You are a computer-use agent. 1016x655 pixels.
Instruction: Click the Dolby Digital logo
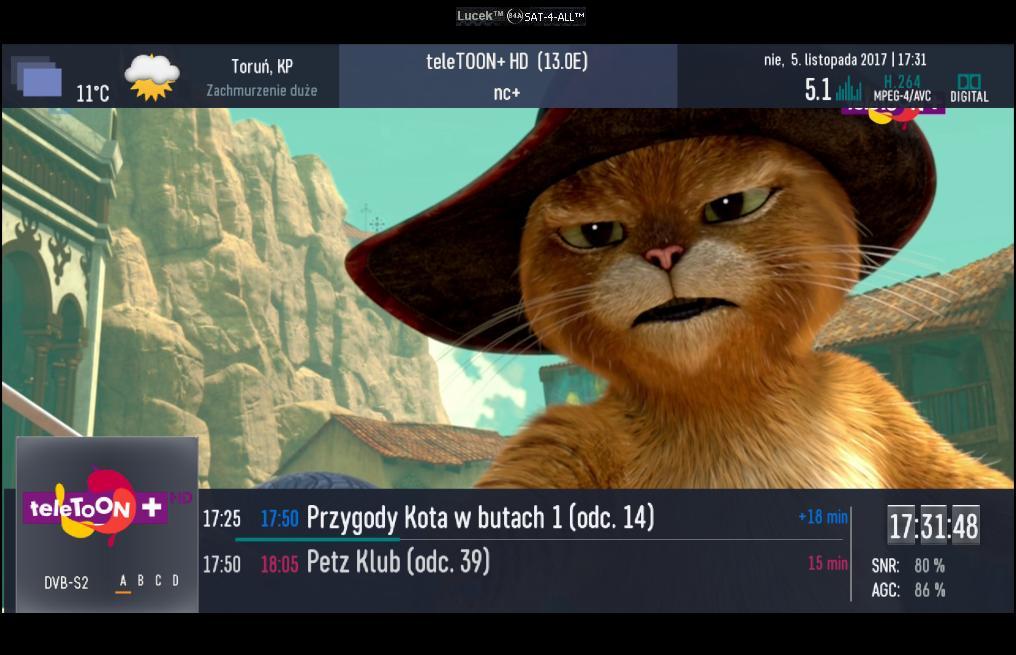(x=969, y=89)
